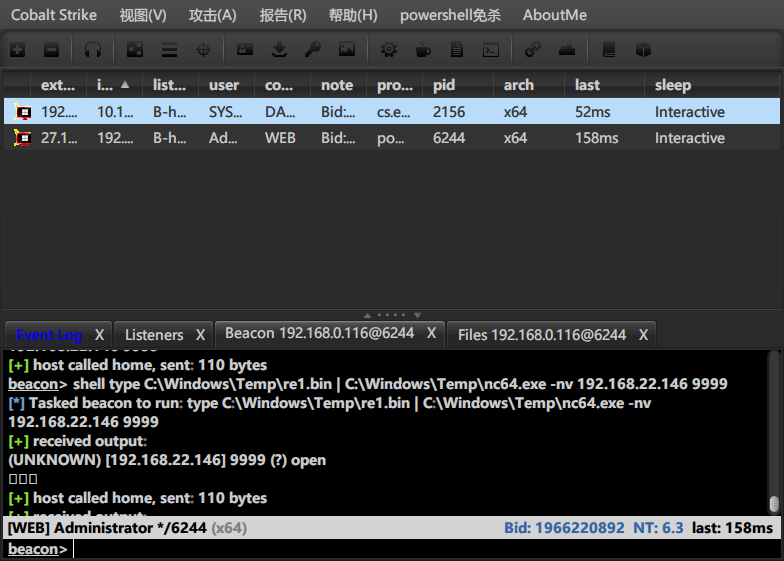
Task: Open the Cobalt Strike menu
Action: tap(54, 15)
